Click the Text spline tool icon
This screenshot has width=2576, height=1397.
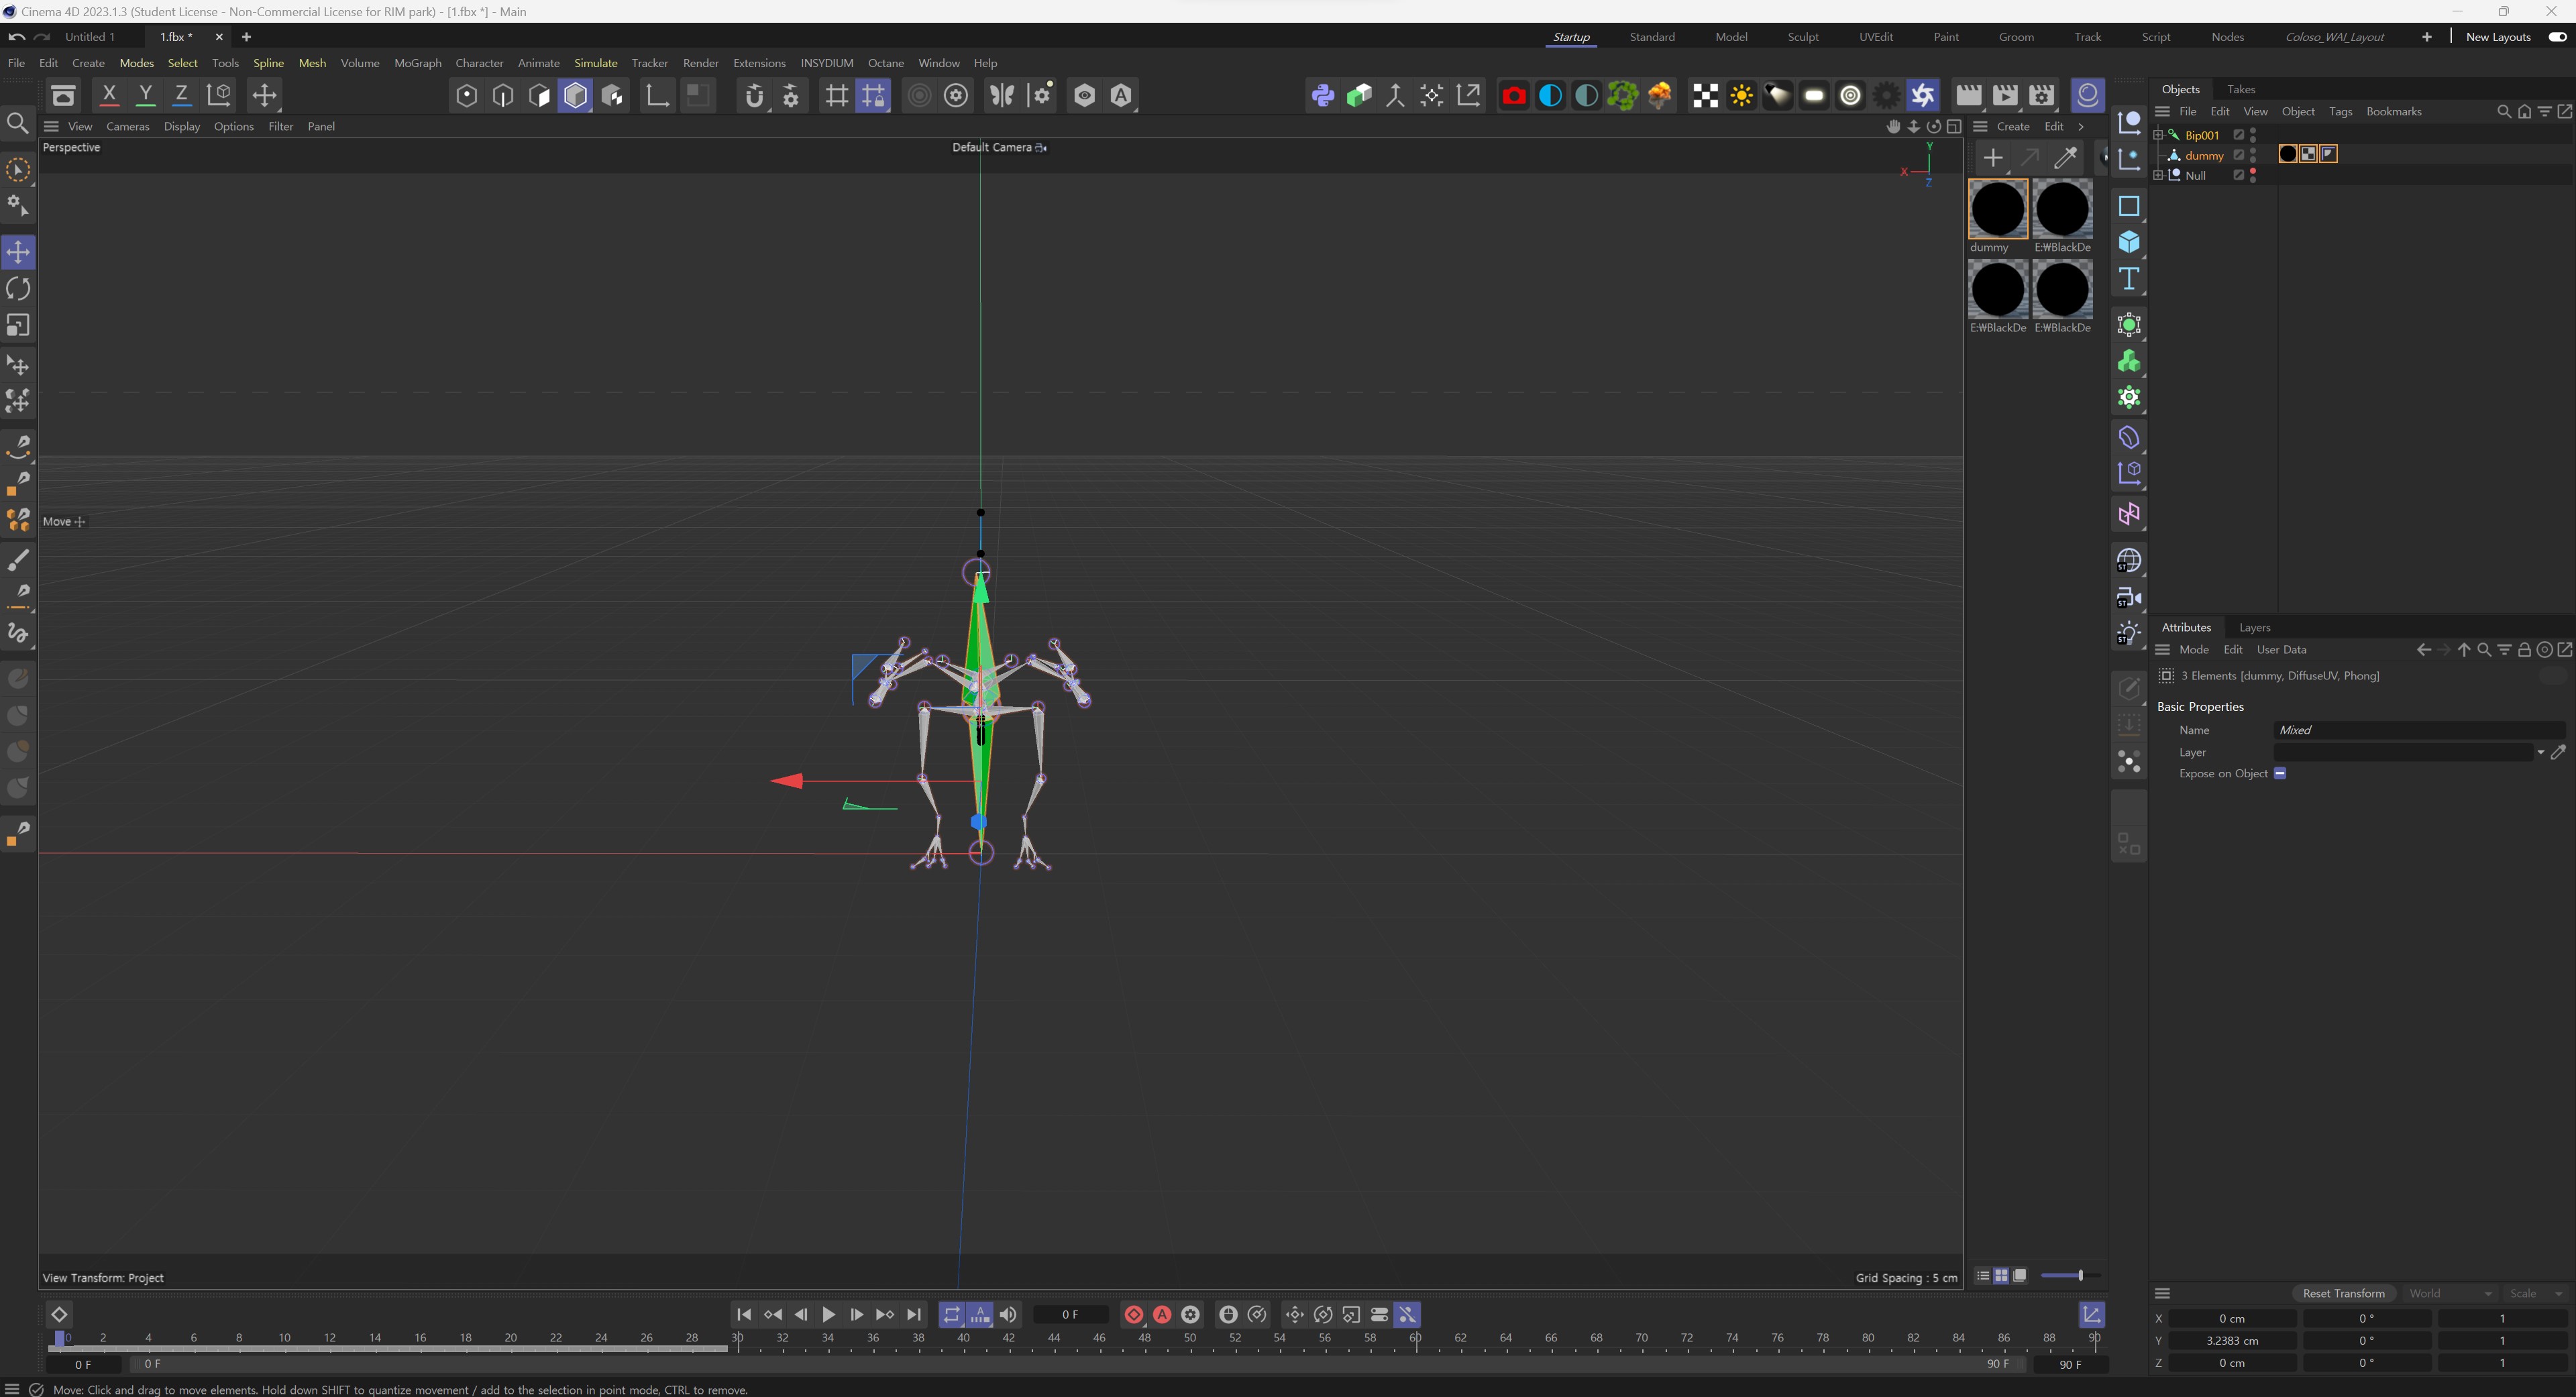point(2129,279)
